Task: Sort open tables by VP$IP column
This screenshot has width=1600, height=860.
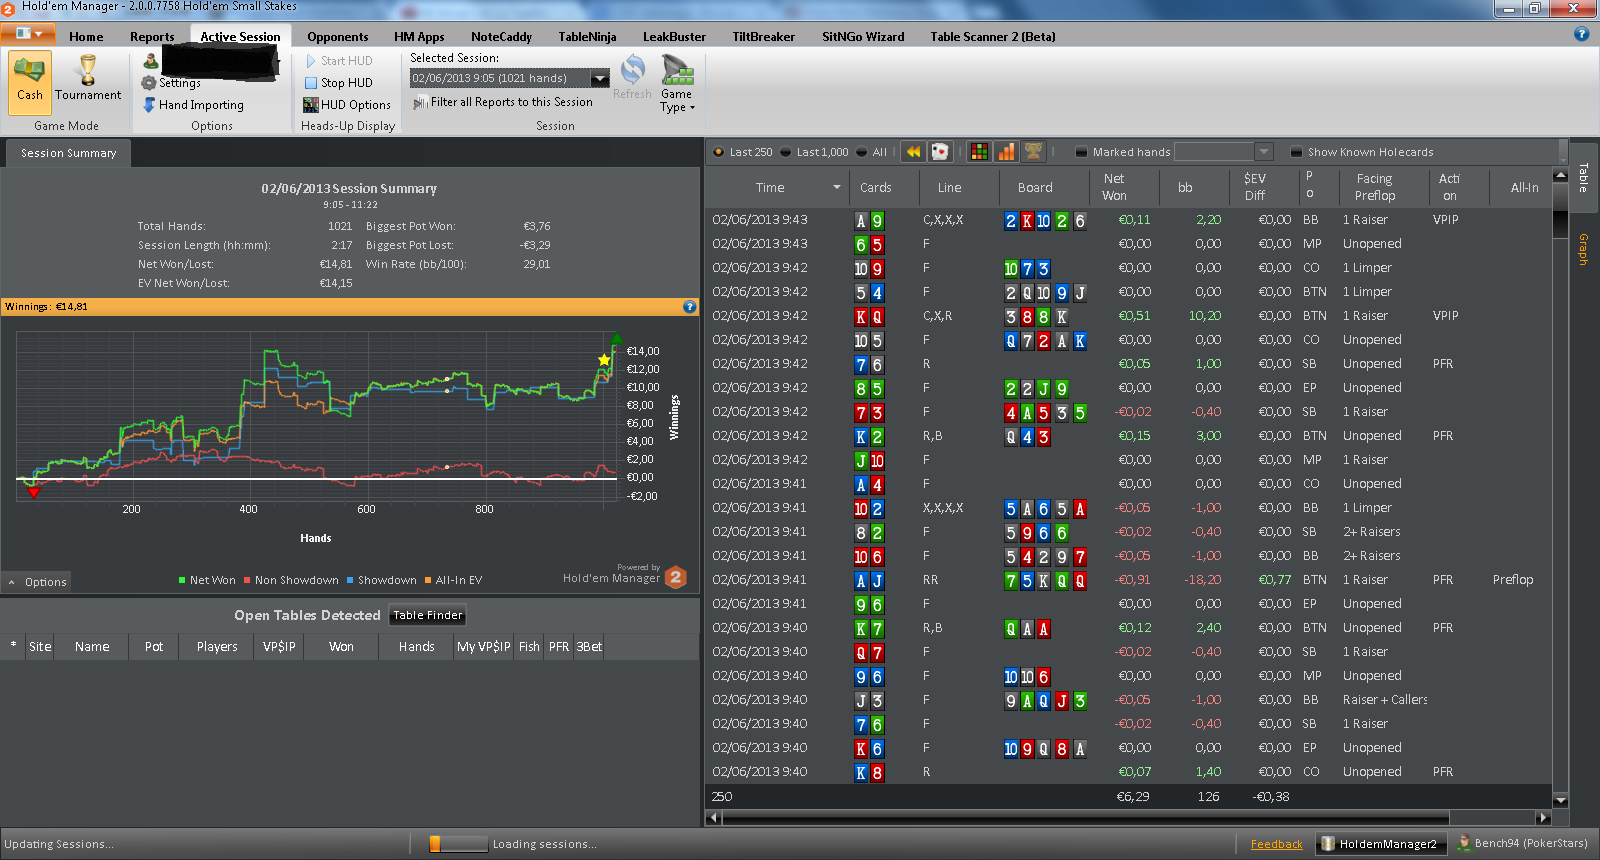Action: pos(279,647)
